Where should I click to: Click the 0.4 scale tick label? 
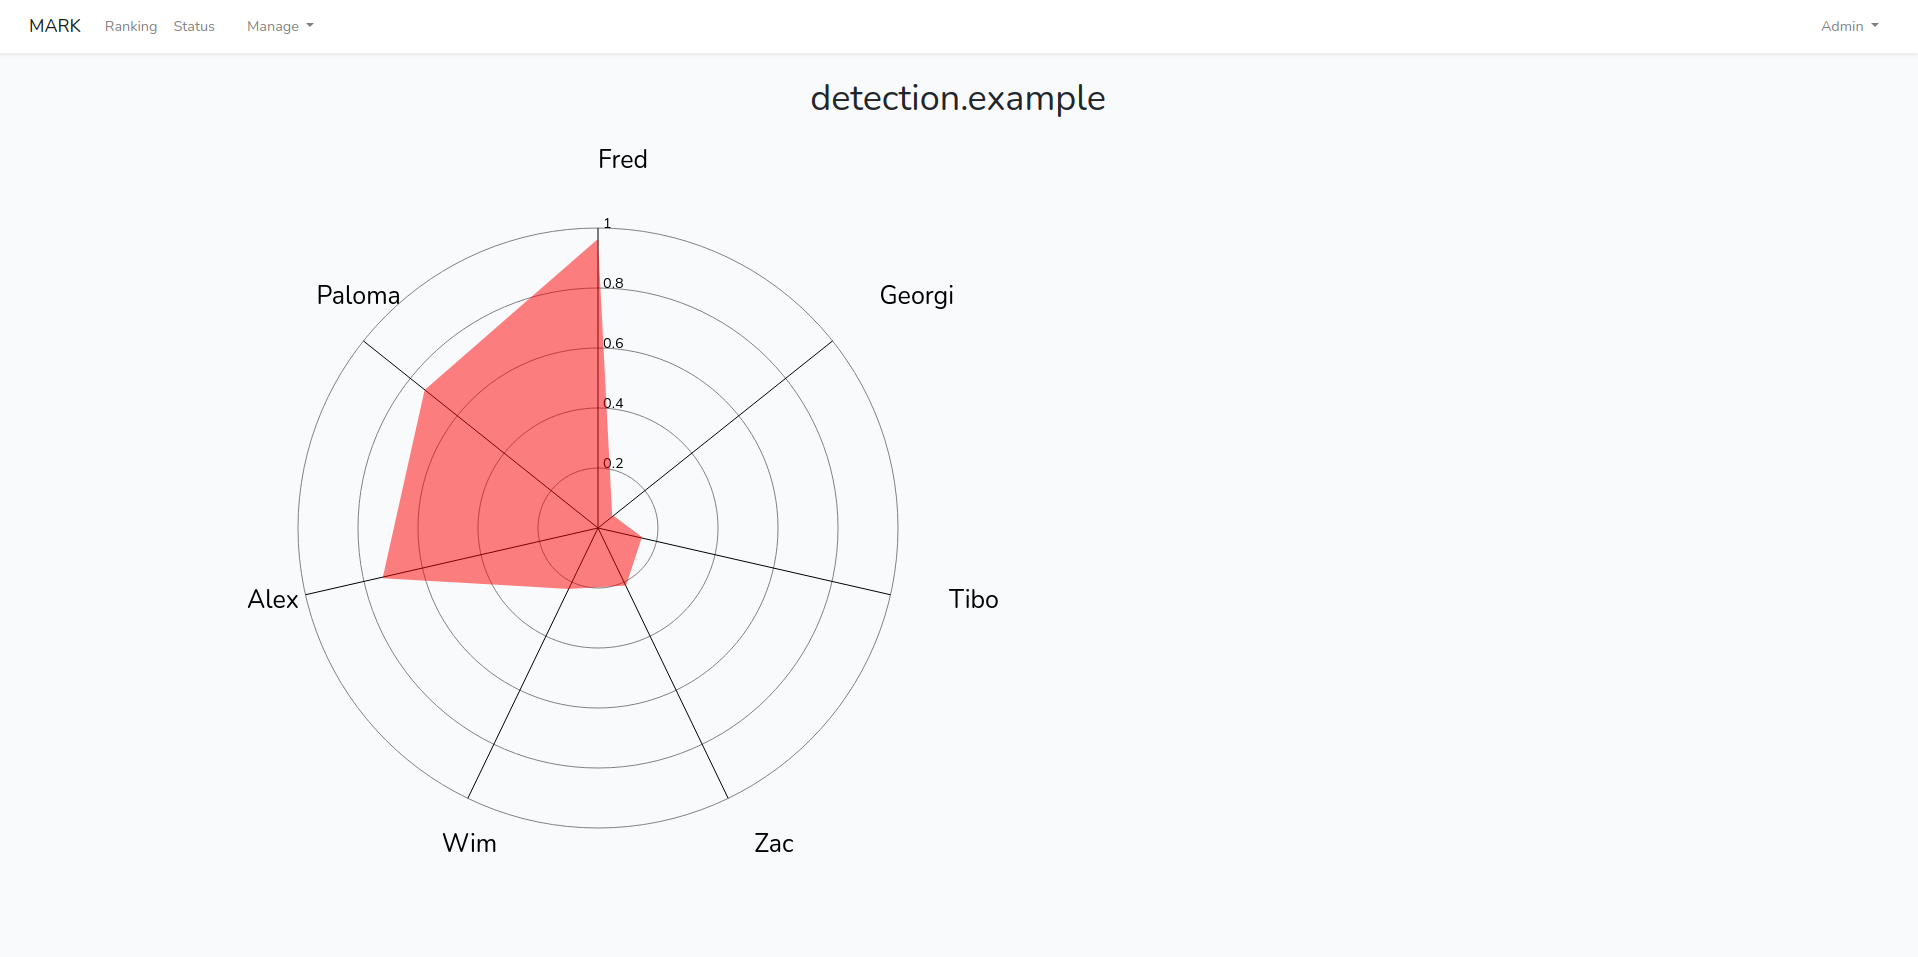click(613, 403)
